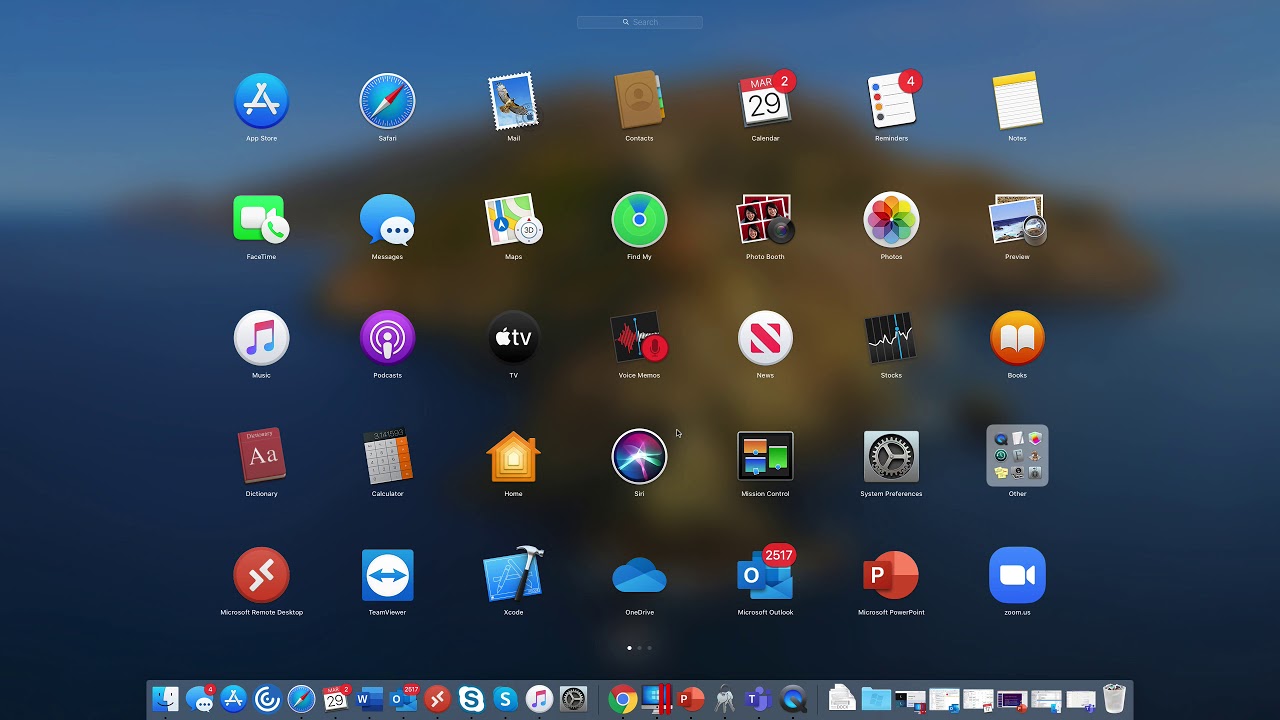The width and height of the screenshot is (1280, 720).
Task: Launch the Stocks app
Action: click(891, 338)
